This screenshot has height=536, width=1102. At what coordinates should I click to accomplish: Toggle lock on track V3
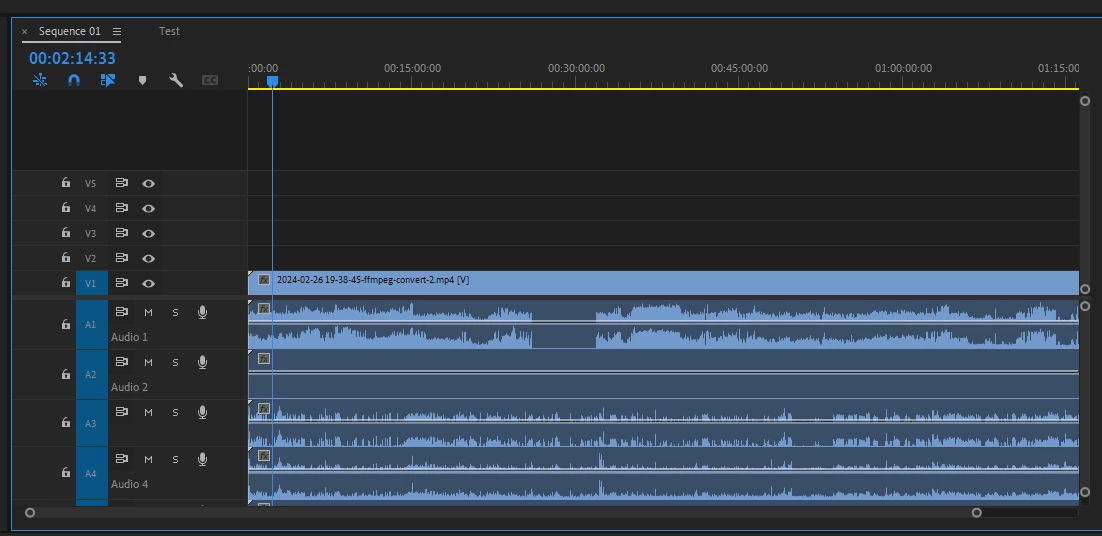click(65, 233)
